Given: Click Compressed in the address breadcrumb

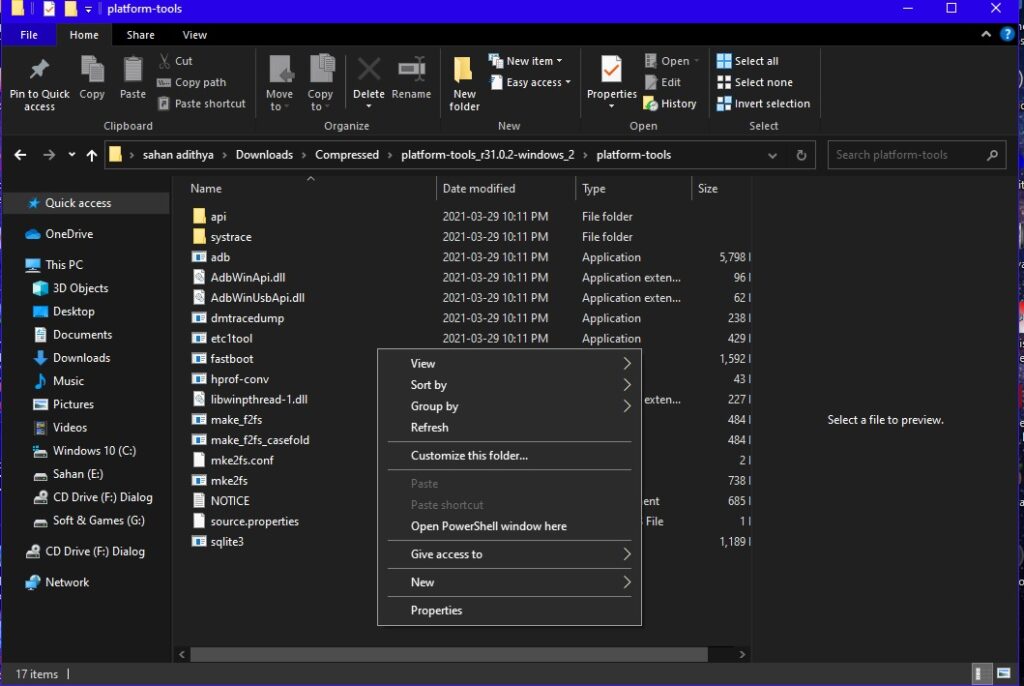Looking at the screenshot, I should click(347, 155).
